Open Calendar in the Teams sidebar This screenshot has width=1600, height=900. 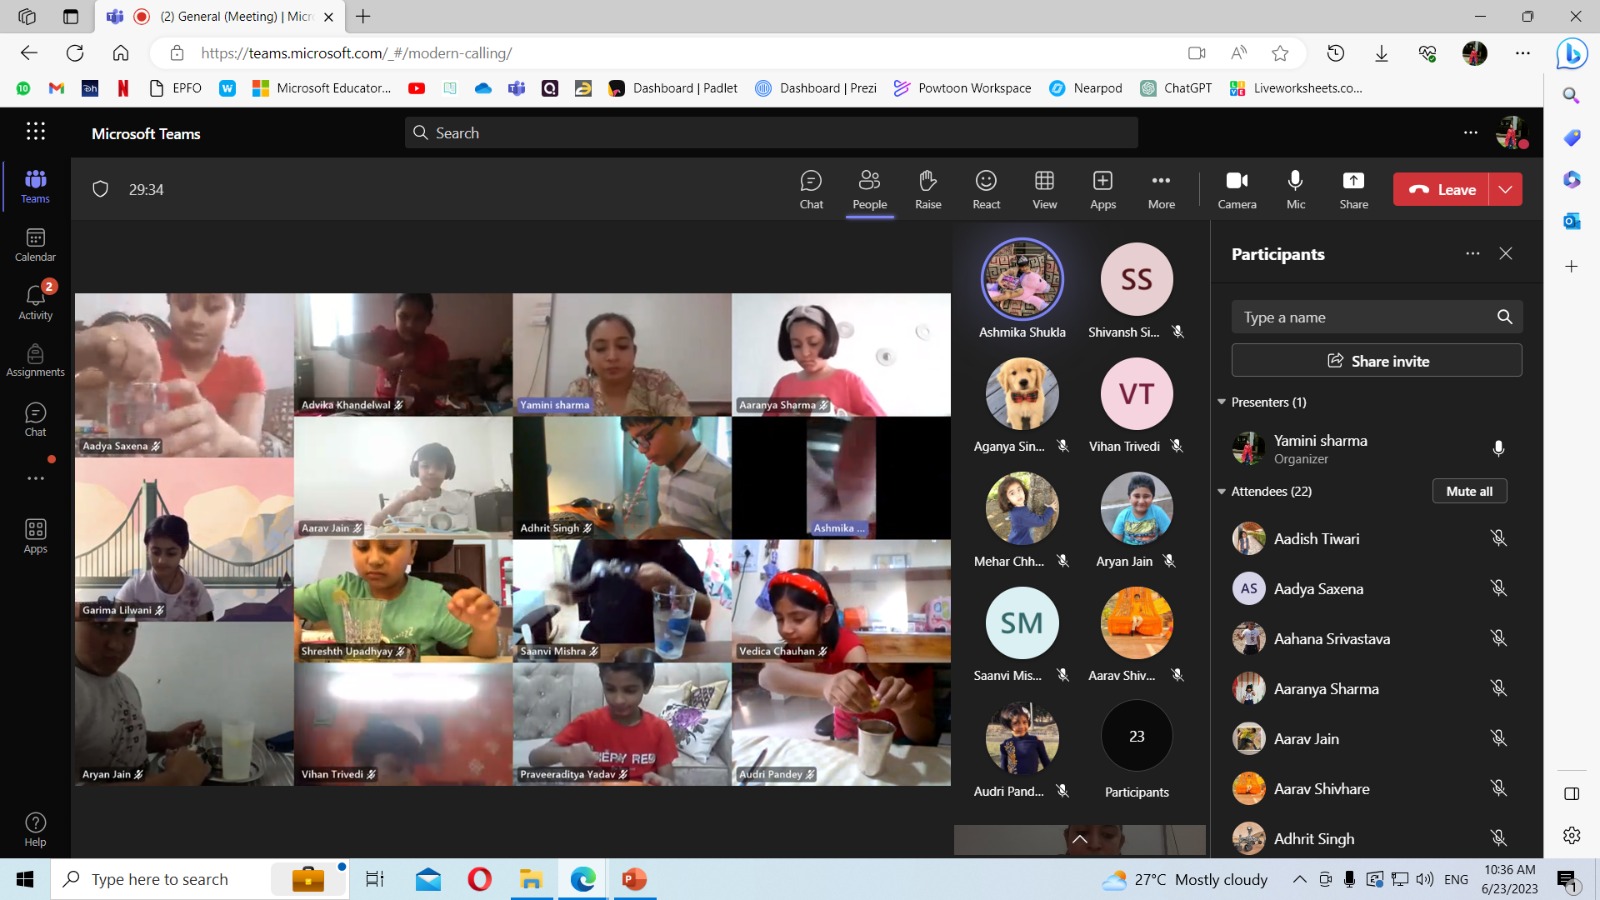[x=35, y=245]
